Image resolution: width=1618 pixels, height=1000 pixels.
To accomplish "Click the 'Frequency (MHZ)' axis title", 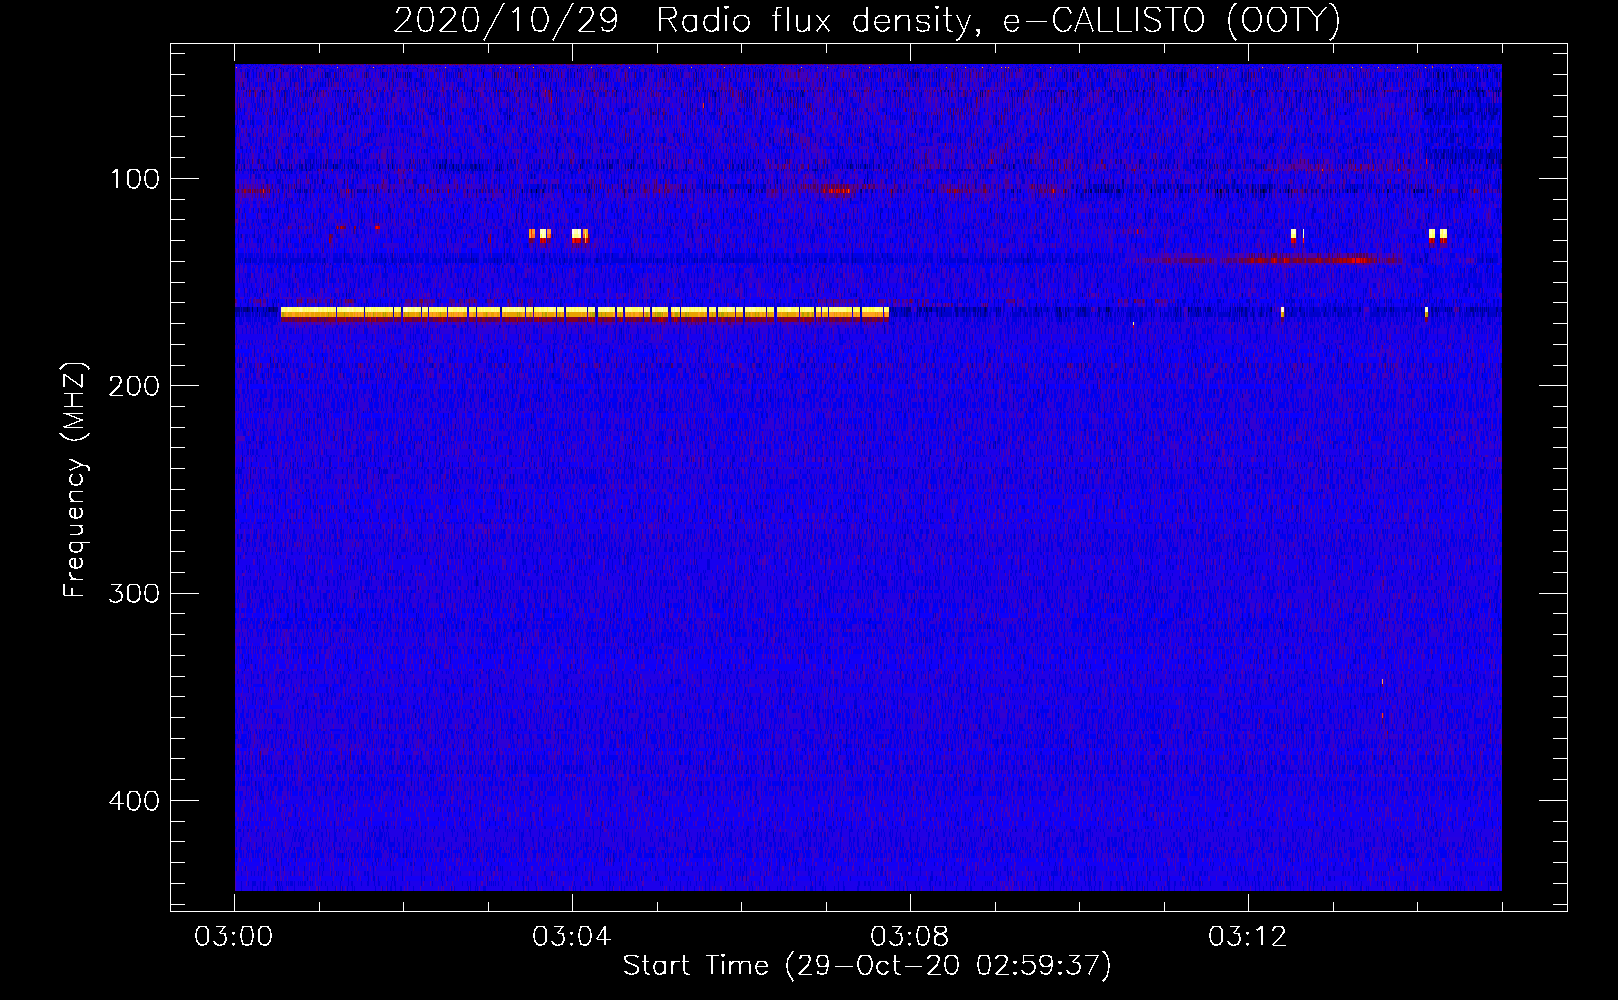I will click(75, 480).
